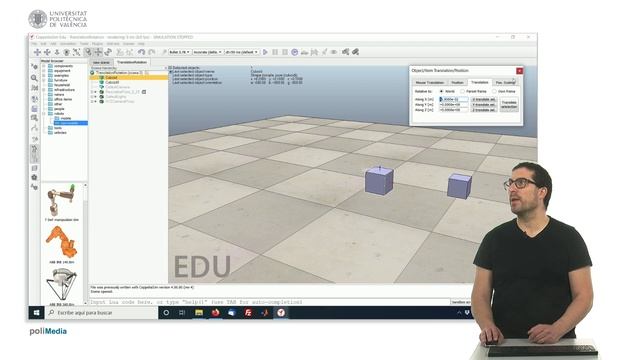Viewport: 640px width, 360px height.
Task: Redo the last undone action
Action: click(x=151, y=52)
